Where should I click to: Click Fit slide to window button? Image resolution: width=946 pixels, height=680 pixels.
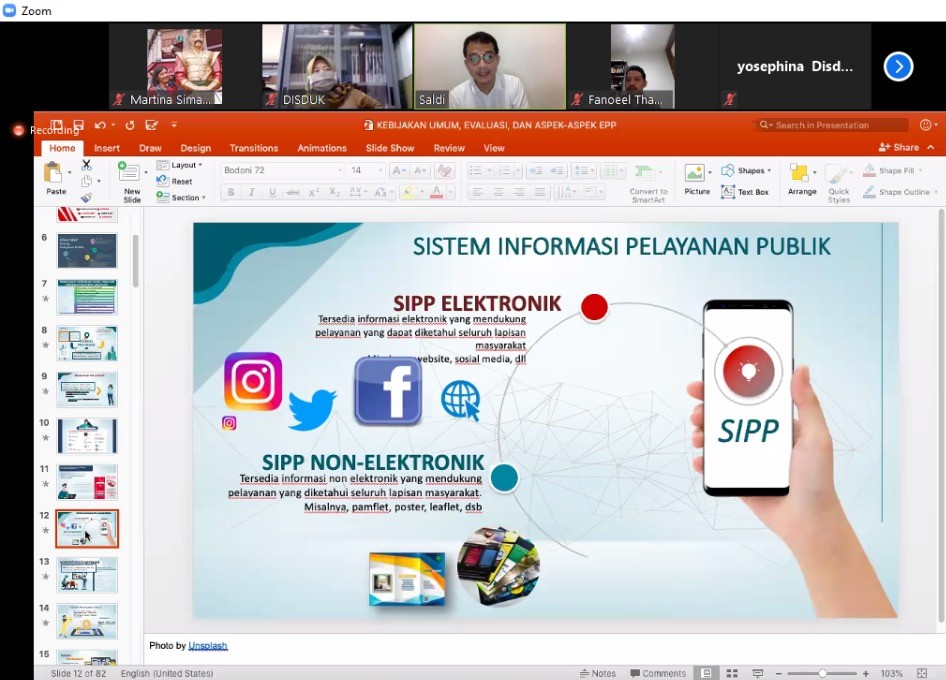pyautogui.click(x=921, y=673)
